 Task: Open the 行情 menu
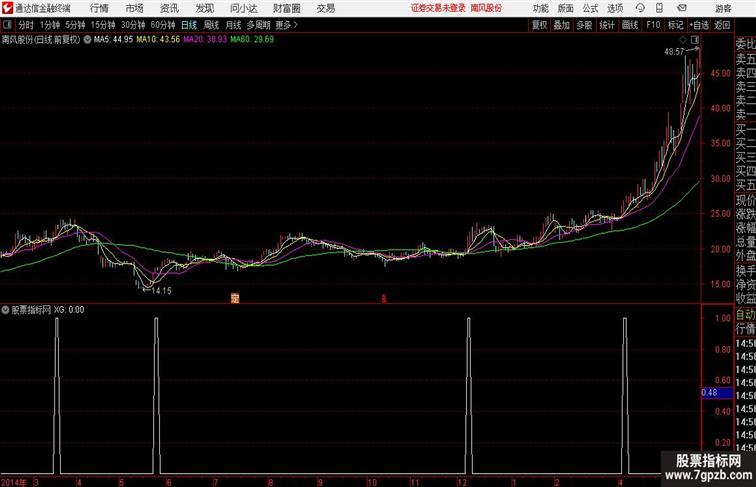point(99,8)
